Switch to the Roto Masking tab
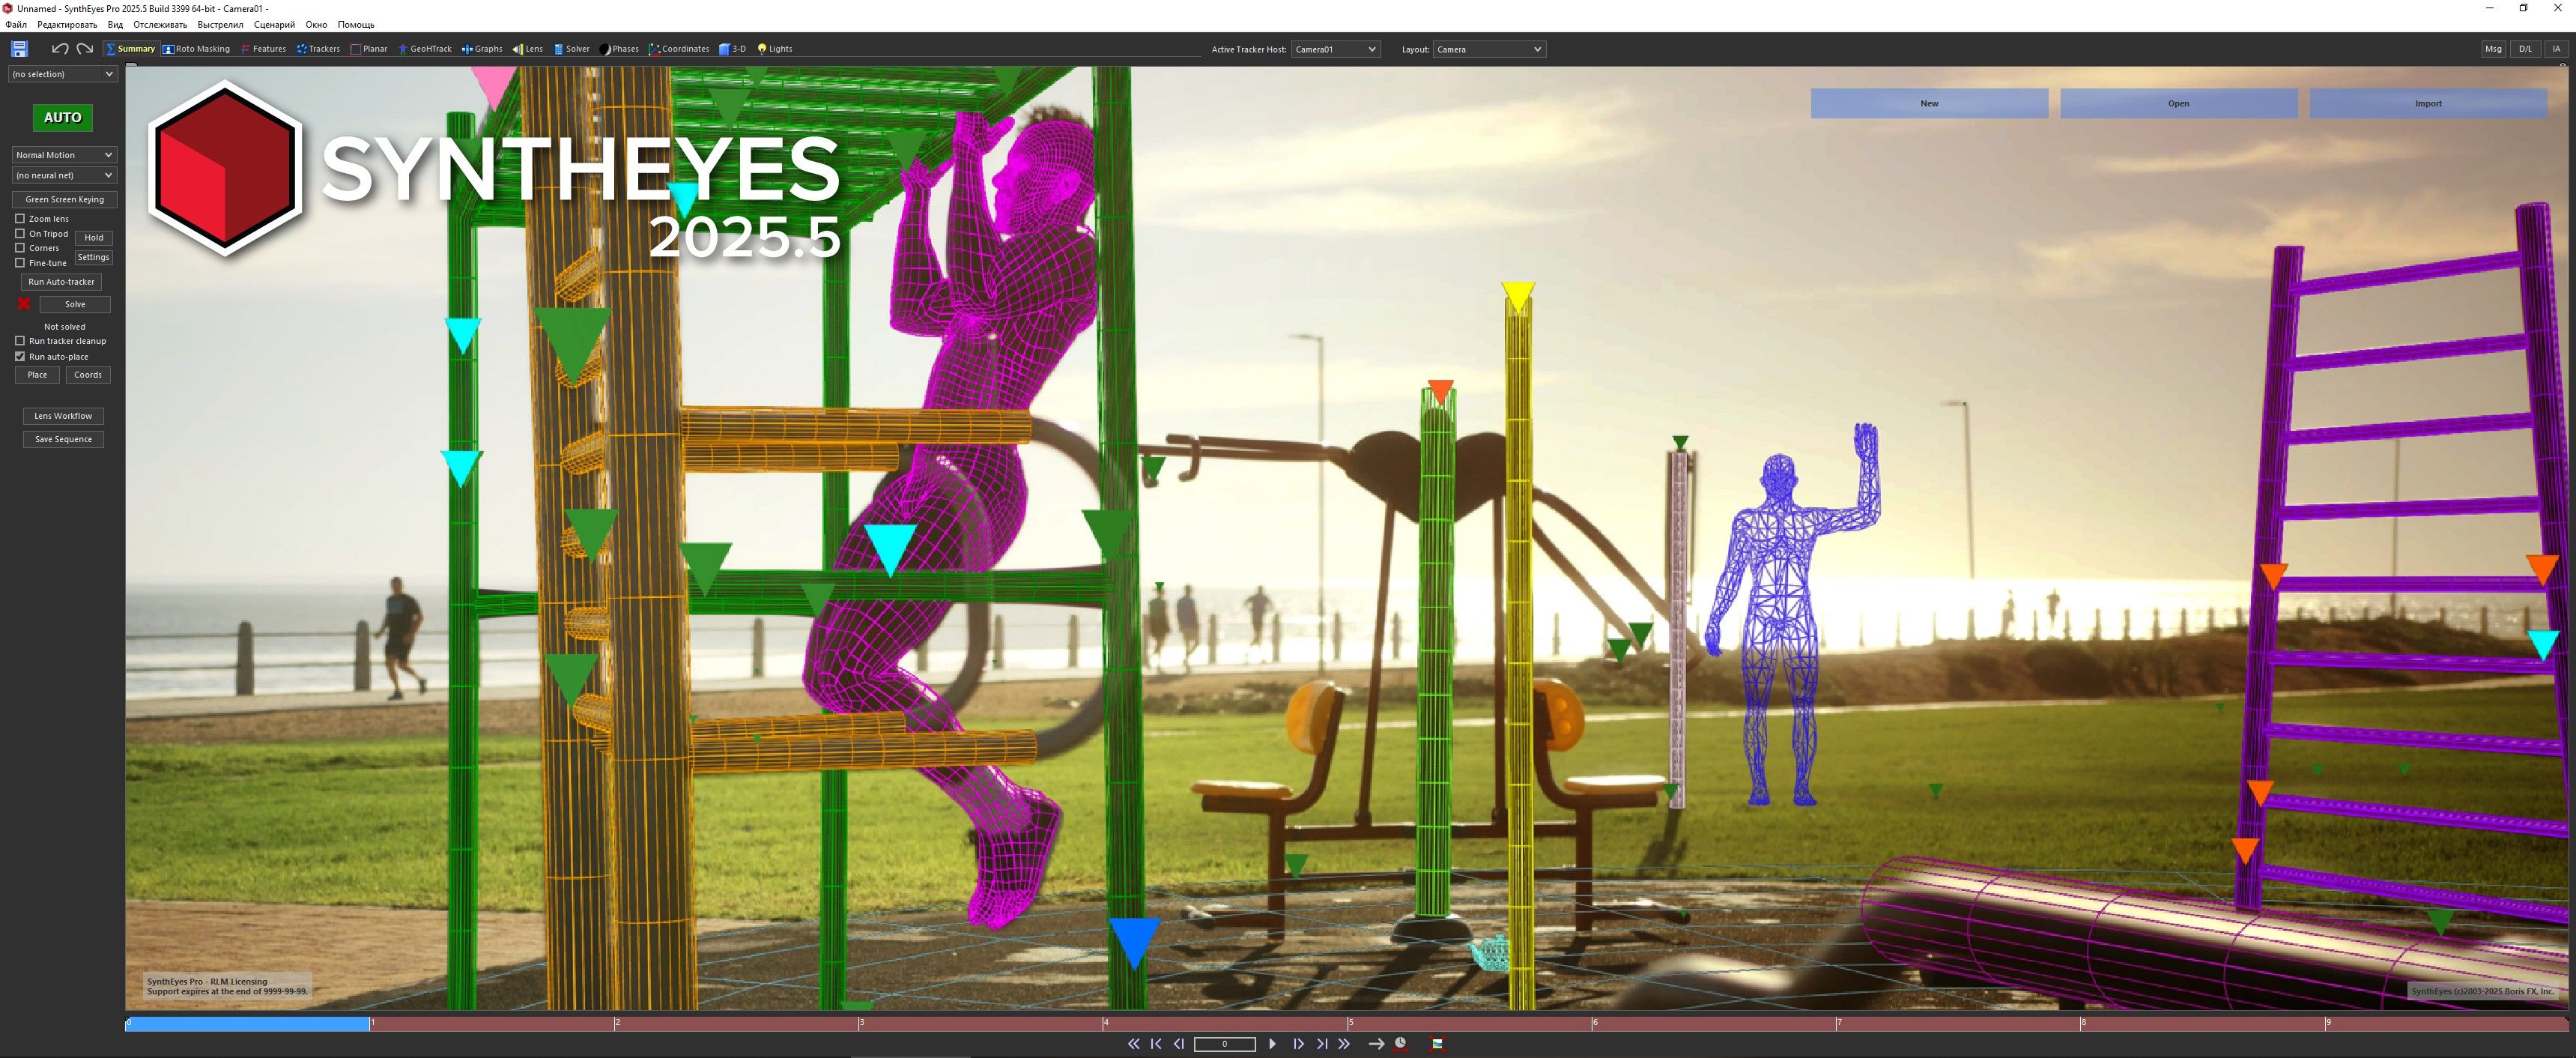 (197, 48)
